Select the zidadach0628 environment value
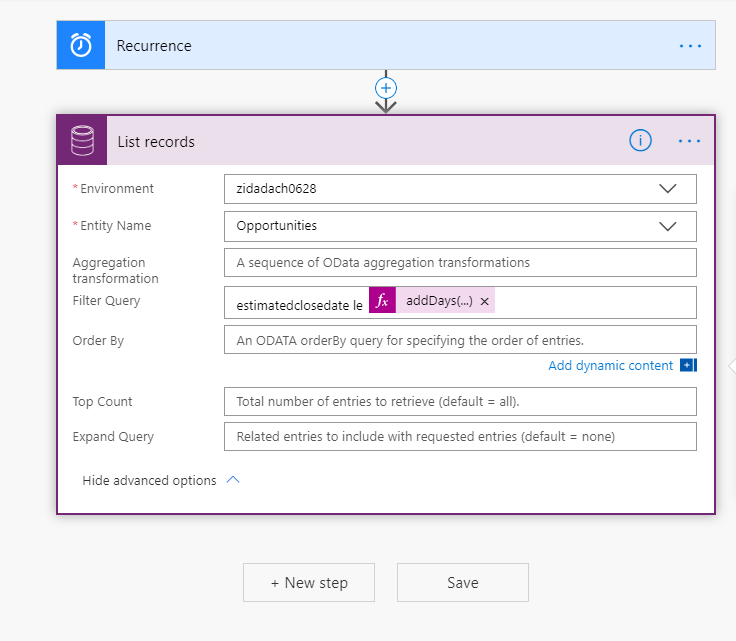The image size is (736, 641). point(276,189)
